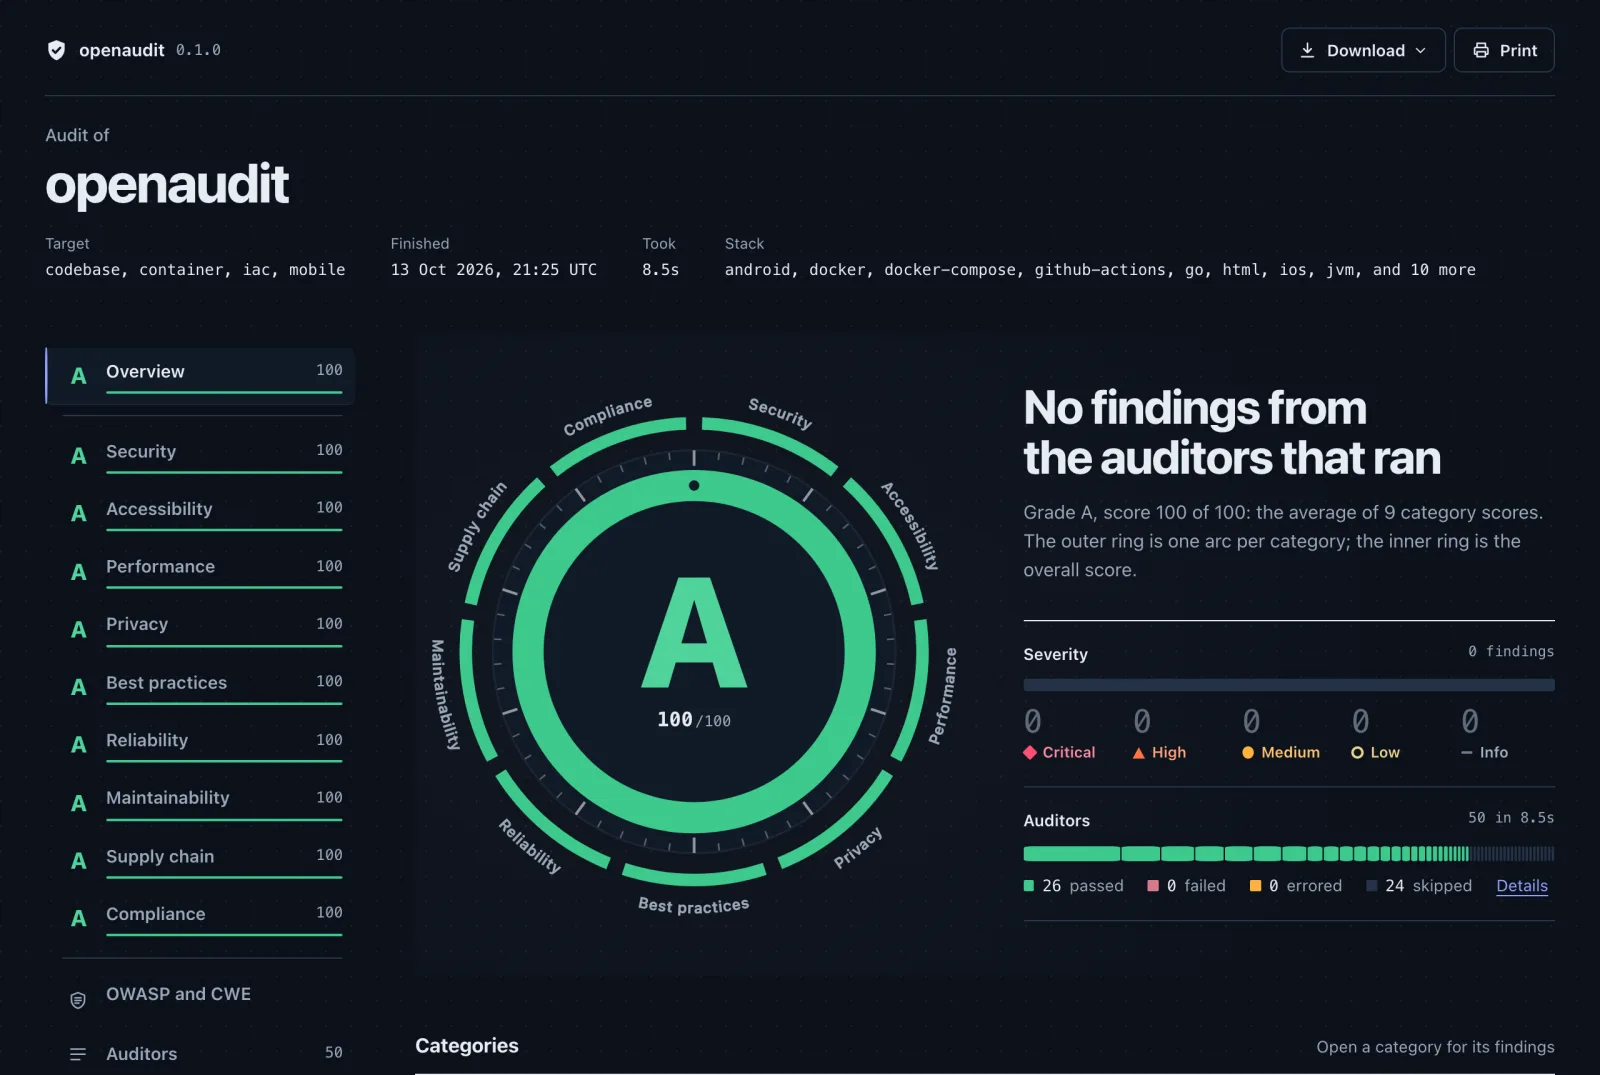Open the Performance category in sidebar
1600x1075 pixels.
pos(202,570)
